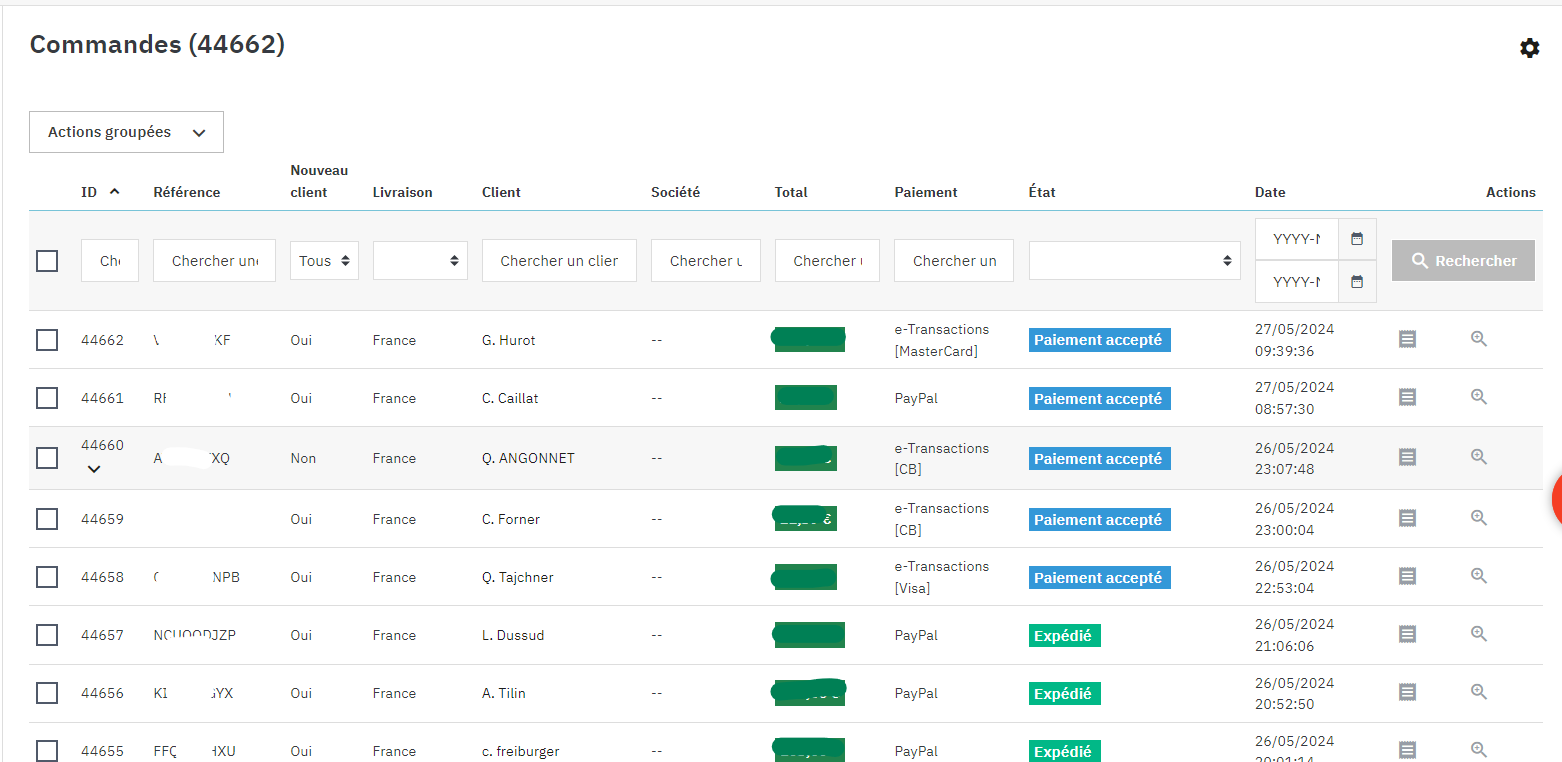Image resolution: width=1562 pixels, height=762 pixels.
Task: Focus the Paiement search input field
Action: (954, 261)
